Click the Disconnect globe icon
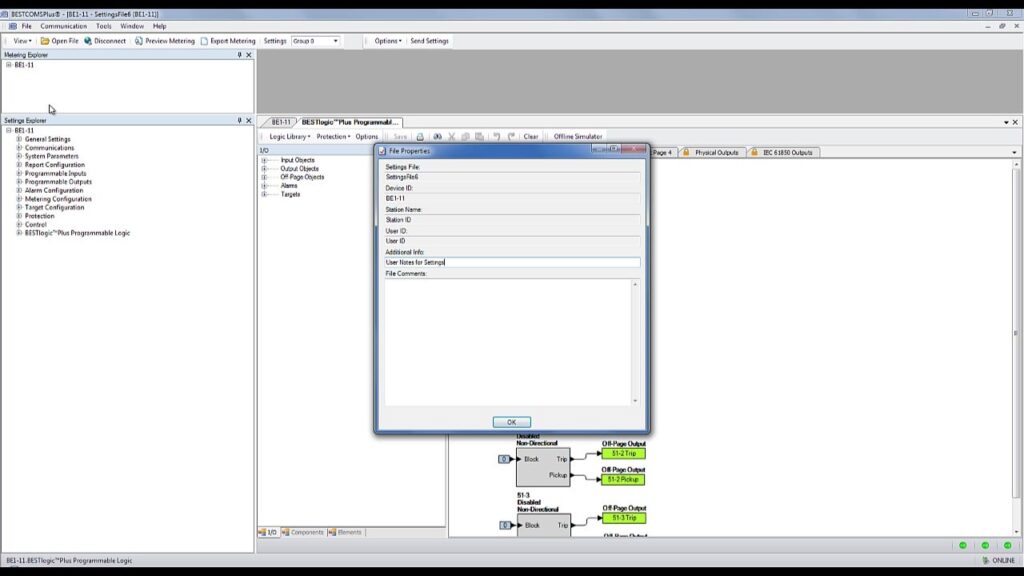The height and width of the screenshot is (576, 1024). point(88,41)
